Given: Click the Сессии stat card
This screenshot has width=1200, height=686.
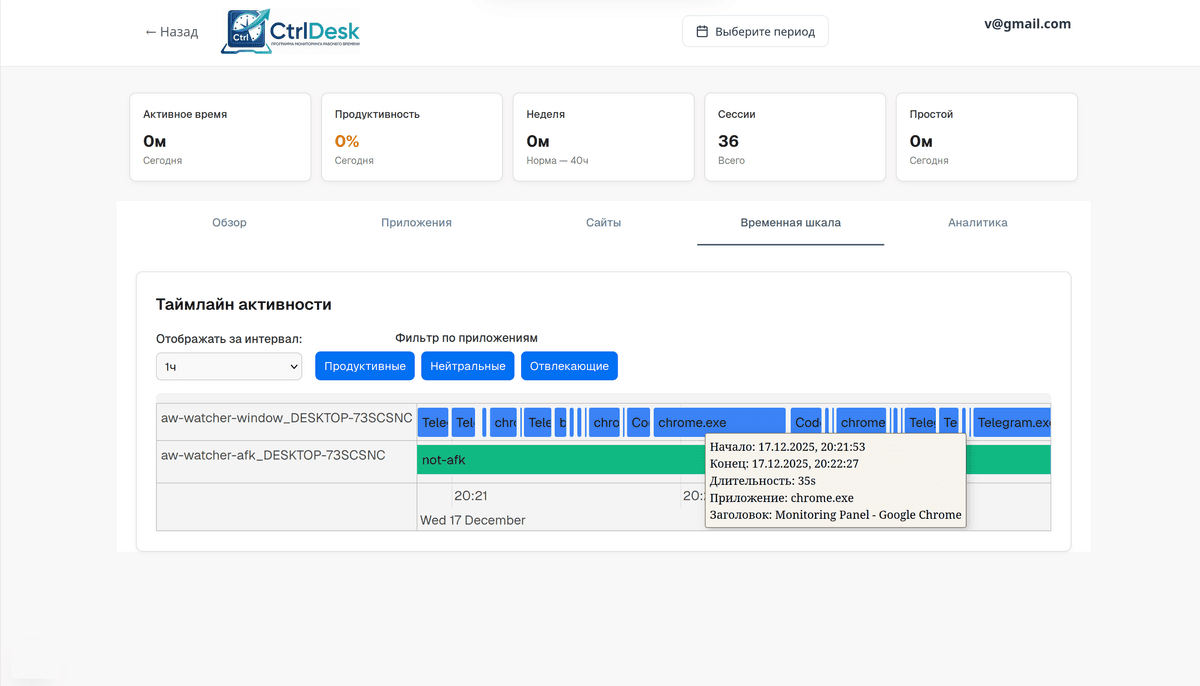Looking at the screenshot, I should tap(795, 137).
